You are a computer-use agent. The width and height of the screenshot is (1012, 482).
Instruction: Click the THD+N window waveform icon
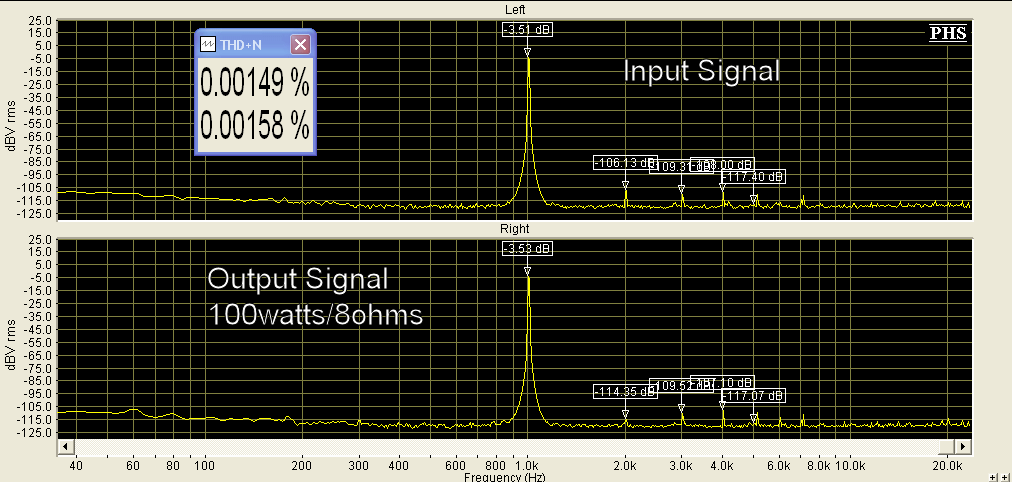coord(208,44)
